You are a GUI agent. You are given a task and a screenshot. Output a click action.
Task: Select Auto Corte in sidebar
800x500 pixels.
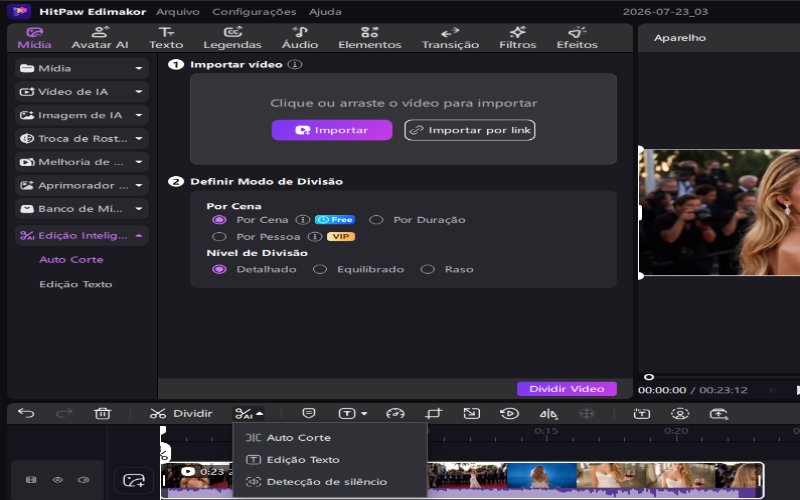click(71, 260)
